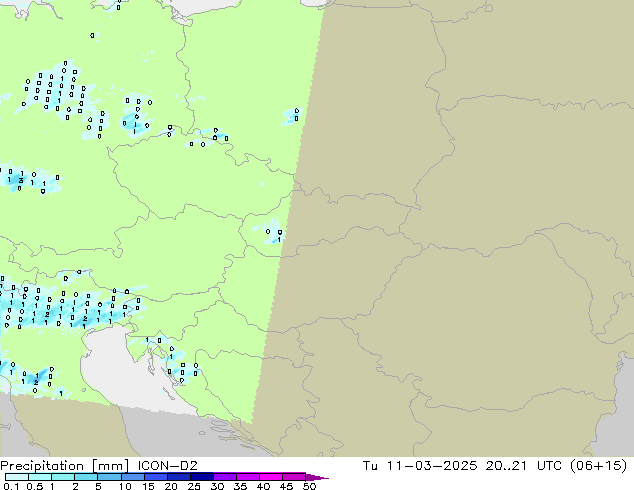Click the '40' legend value

[x=263, y=486]
